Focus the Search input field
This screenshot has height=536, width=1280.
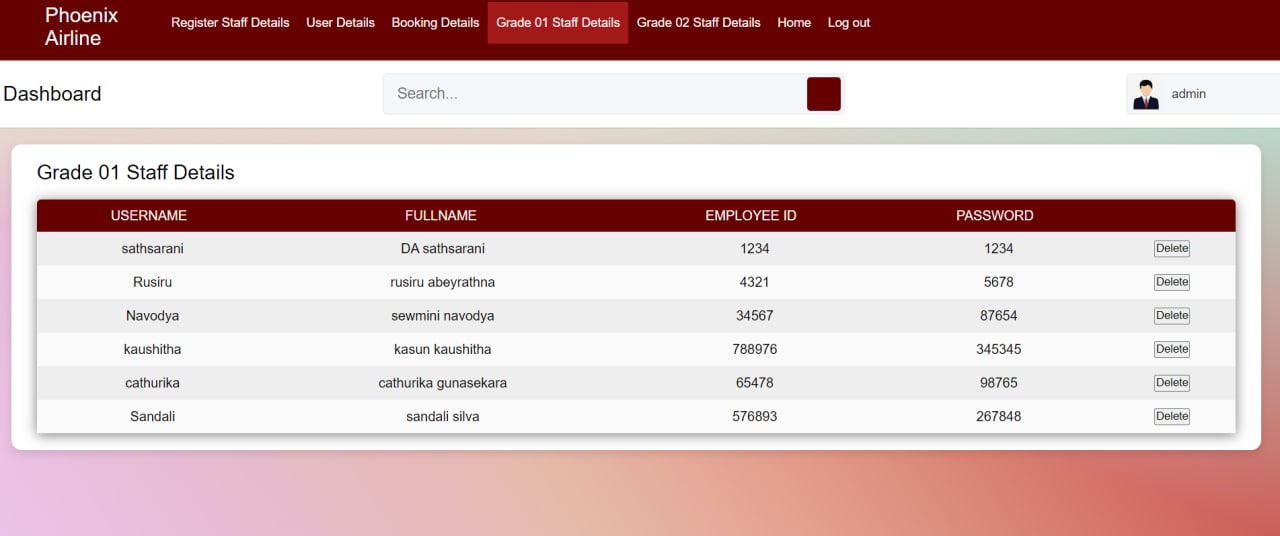pyautogui.click(x=597, y=94)
